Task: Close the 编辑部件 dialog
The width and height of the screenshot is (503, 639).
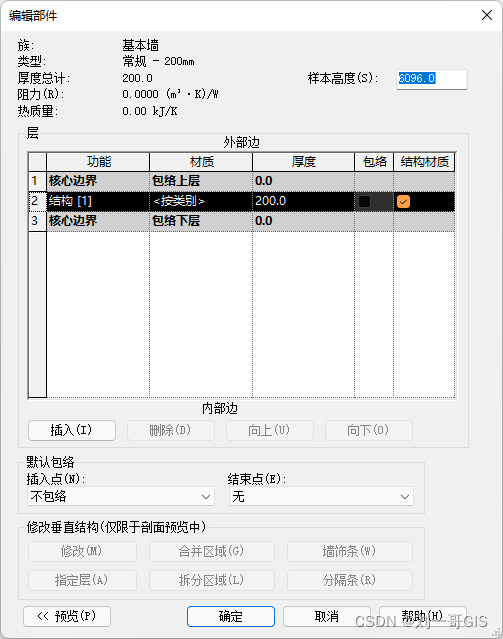Action: click(487, 15)
